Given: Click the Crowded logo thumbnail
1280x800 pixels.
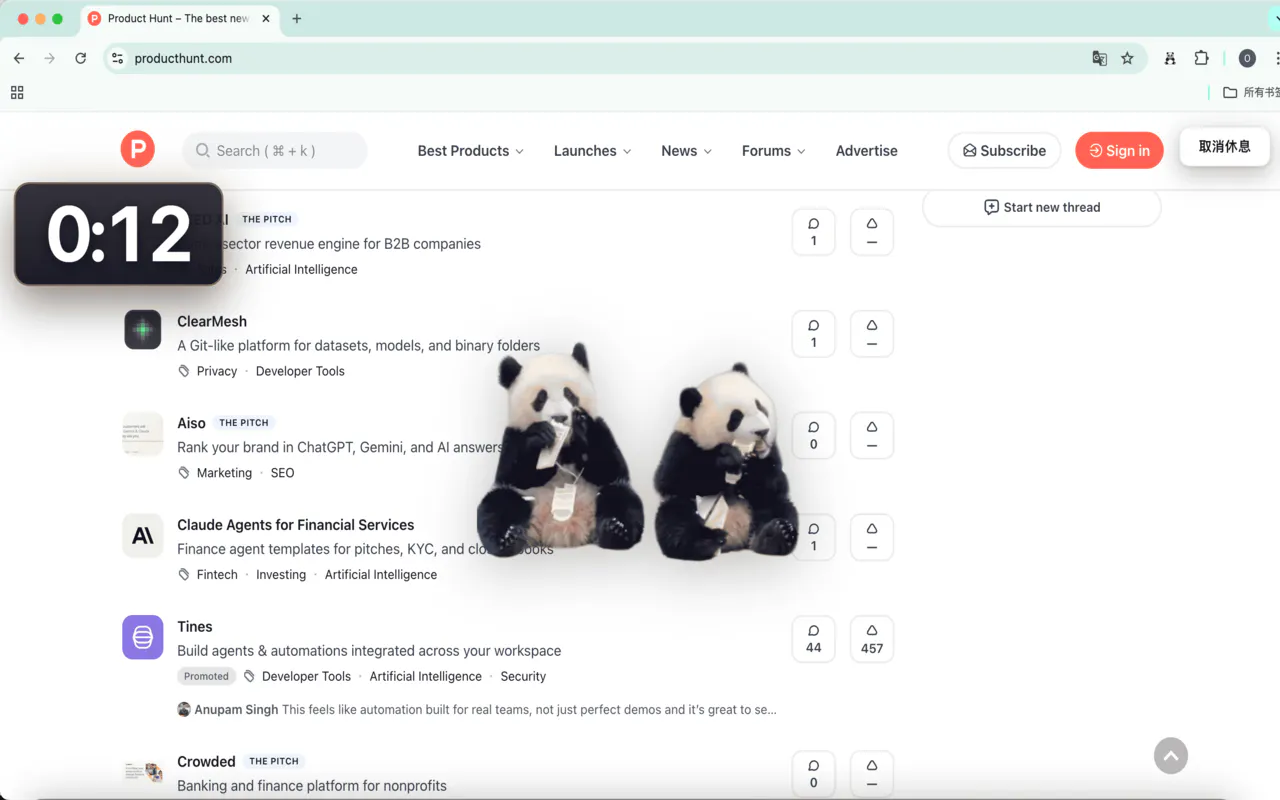Looking at the screenshot, I should pos(143,772).
